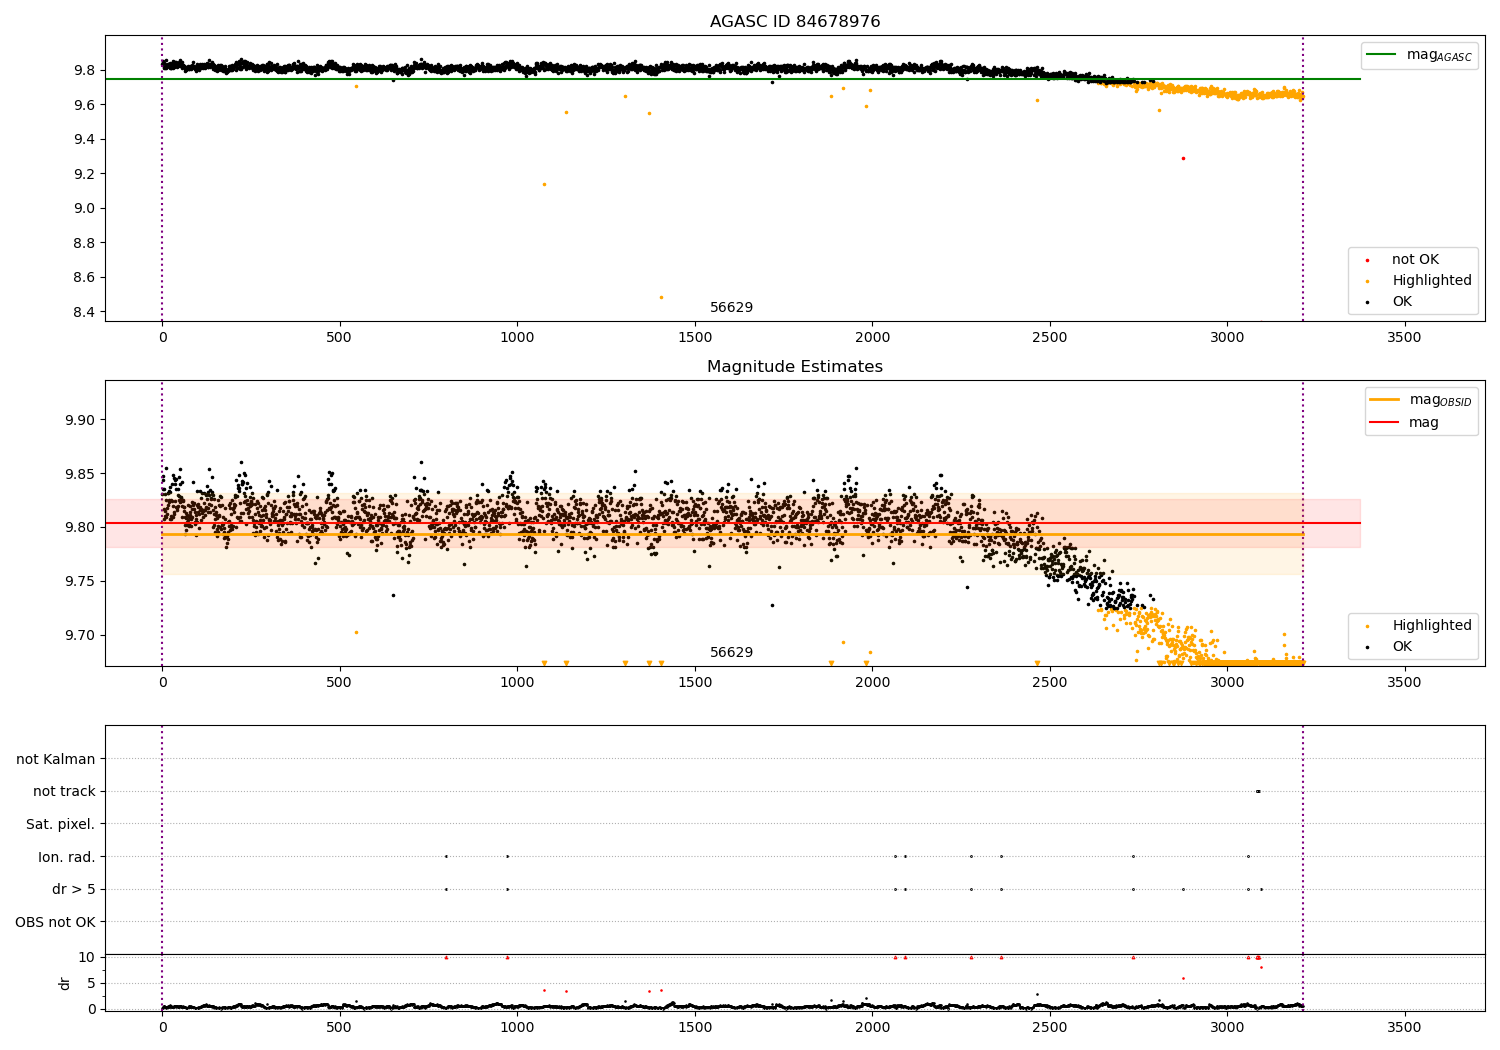
Task: Click the '10' tick on the dr axis
Action: (x=87, y=957)
